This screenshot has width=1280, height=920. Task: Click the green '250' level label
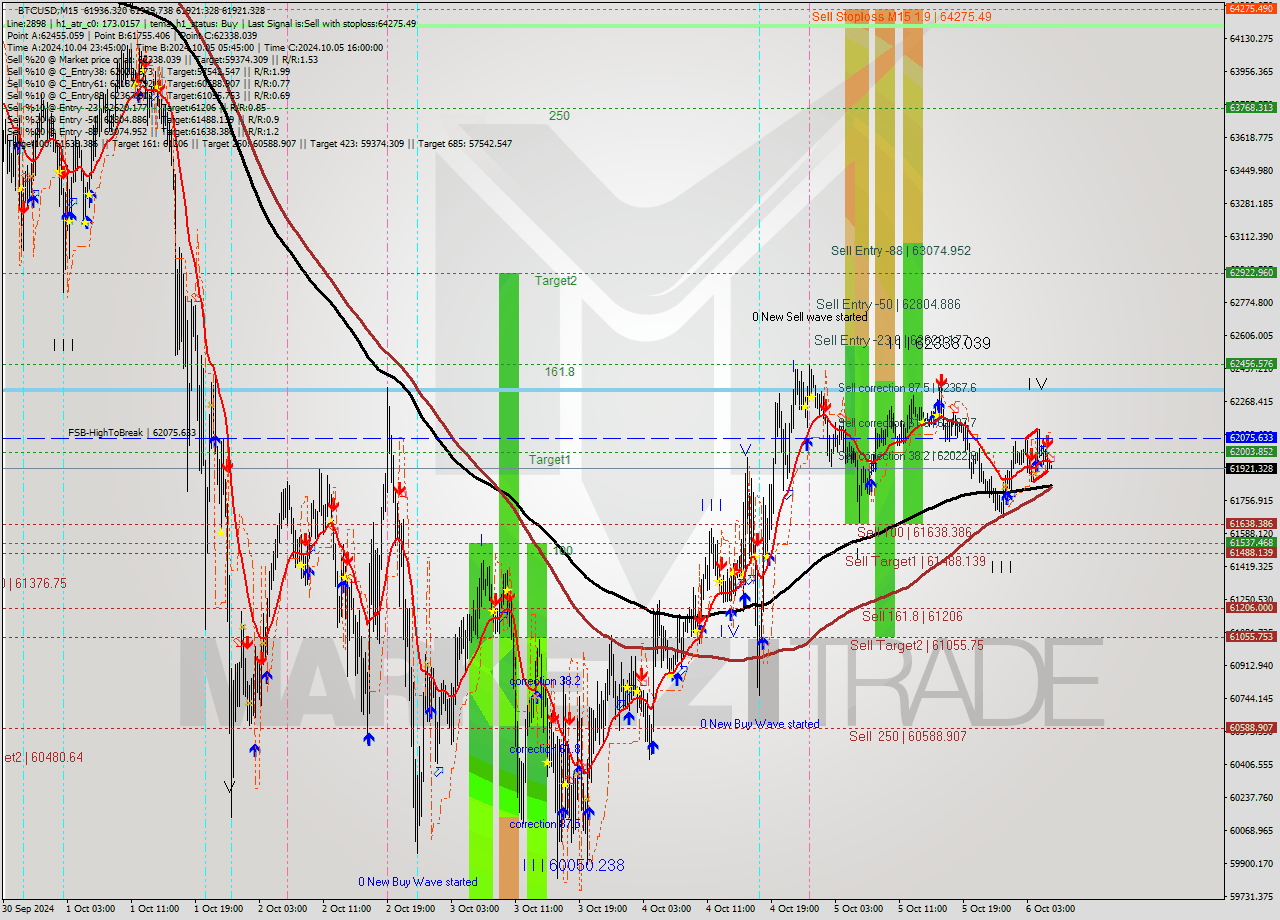click(x=559, y=116)
